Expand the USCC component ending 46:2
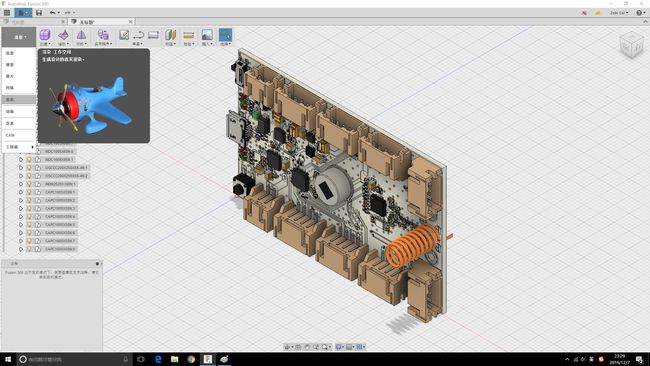The image size is (650, 366). pos(21,176)
